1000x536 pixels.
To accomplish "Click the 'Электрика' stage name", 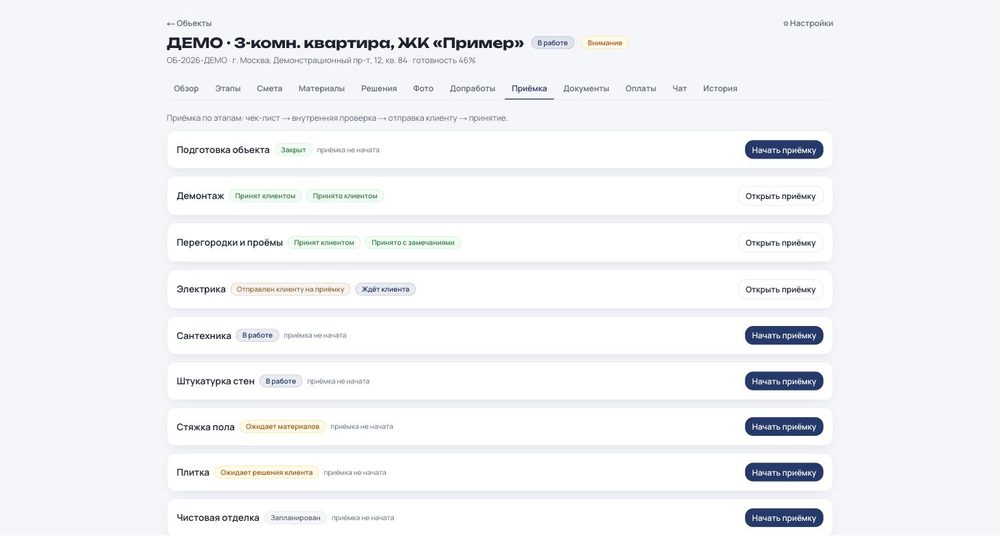I will [201, 289].
